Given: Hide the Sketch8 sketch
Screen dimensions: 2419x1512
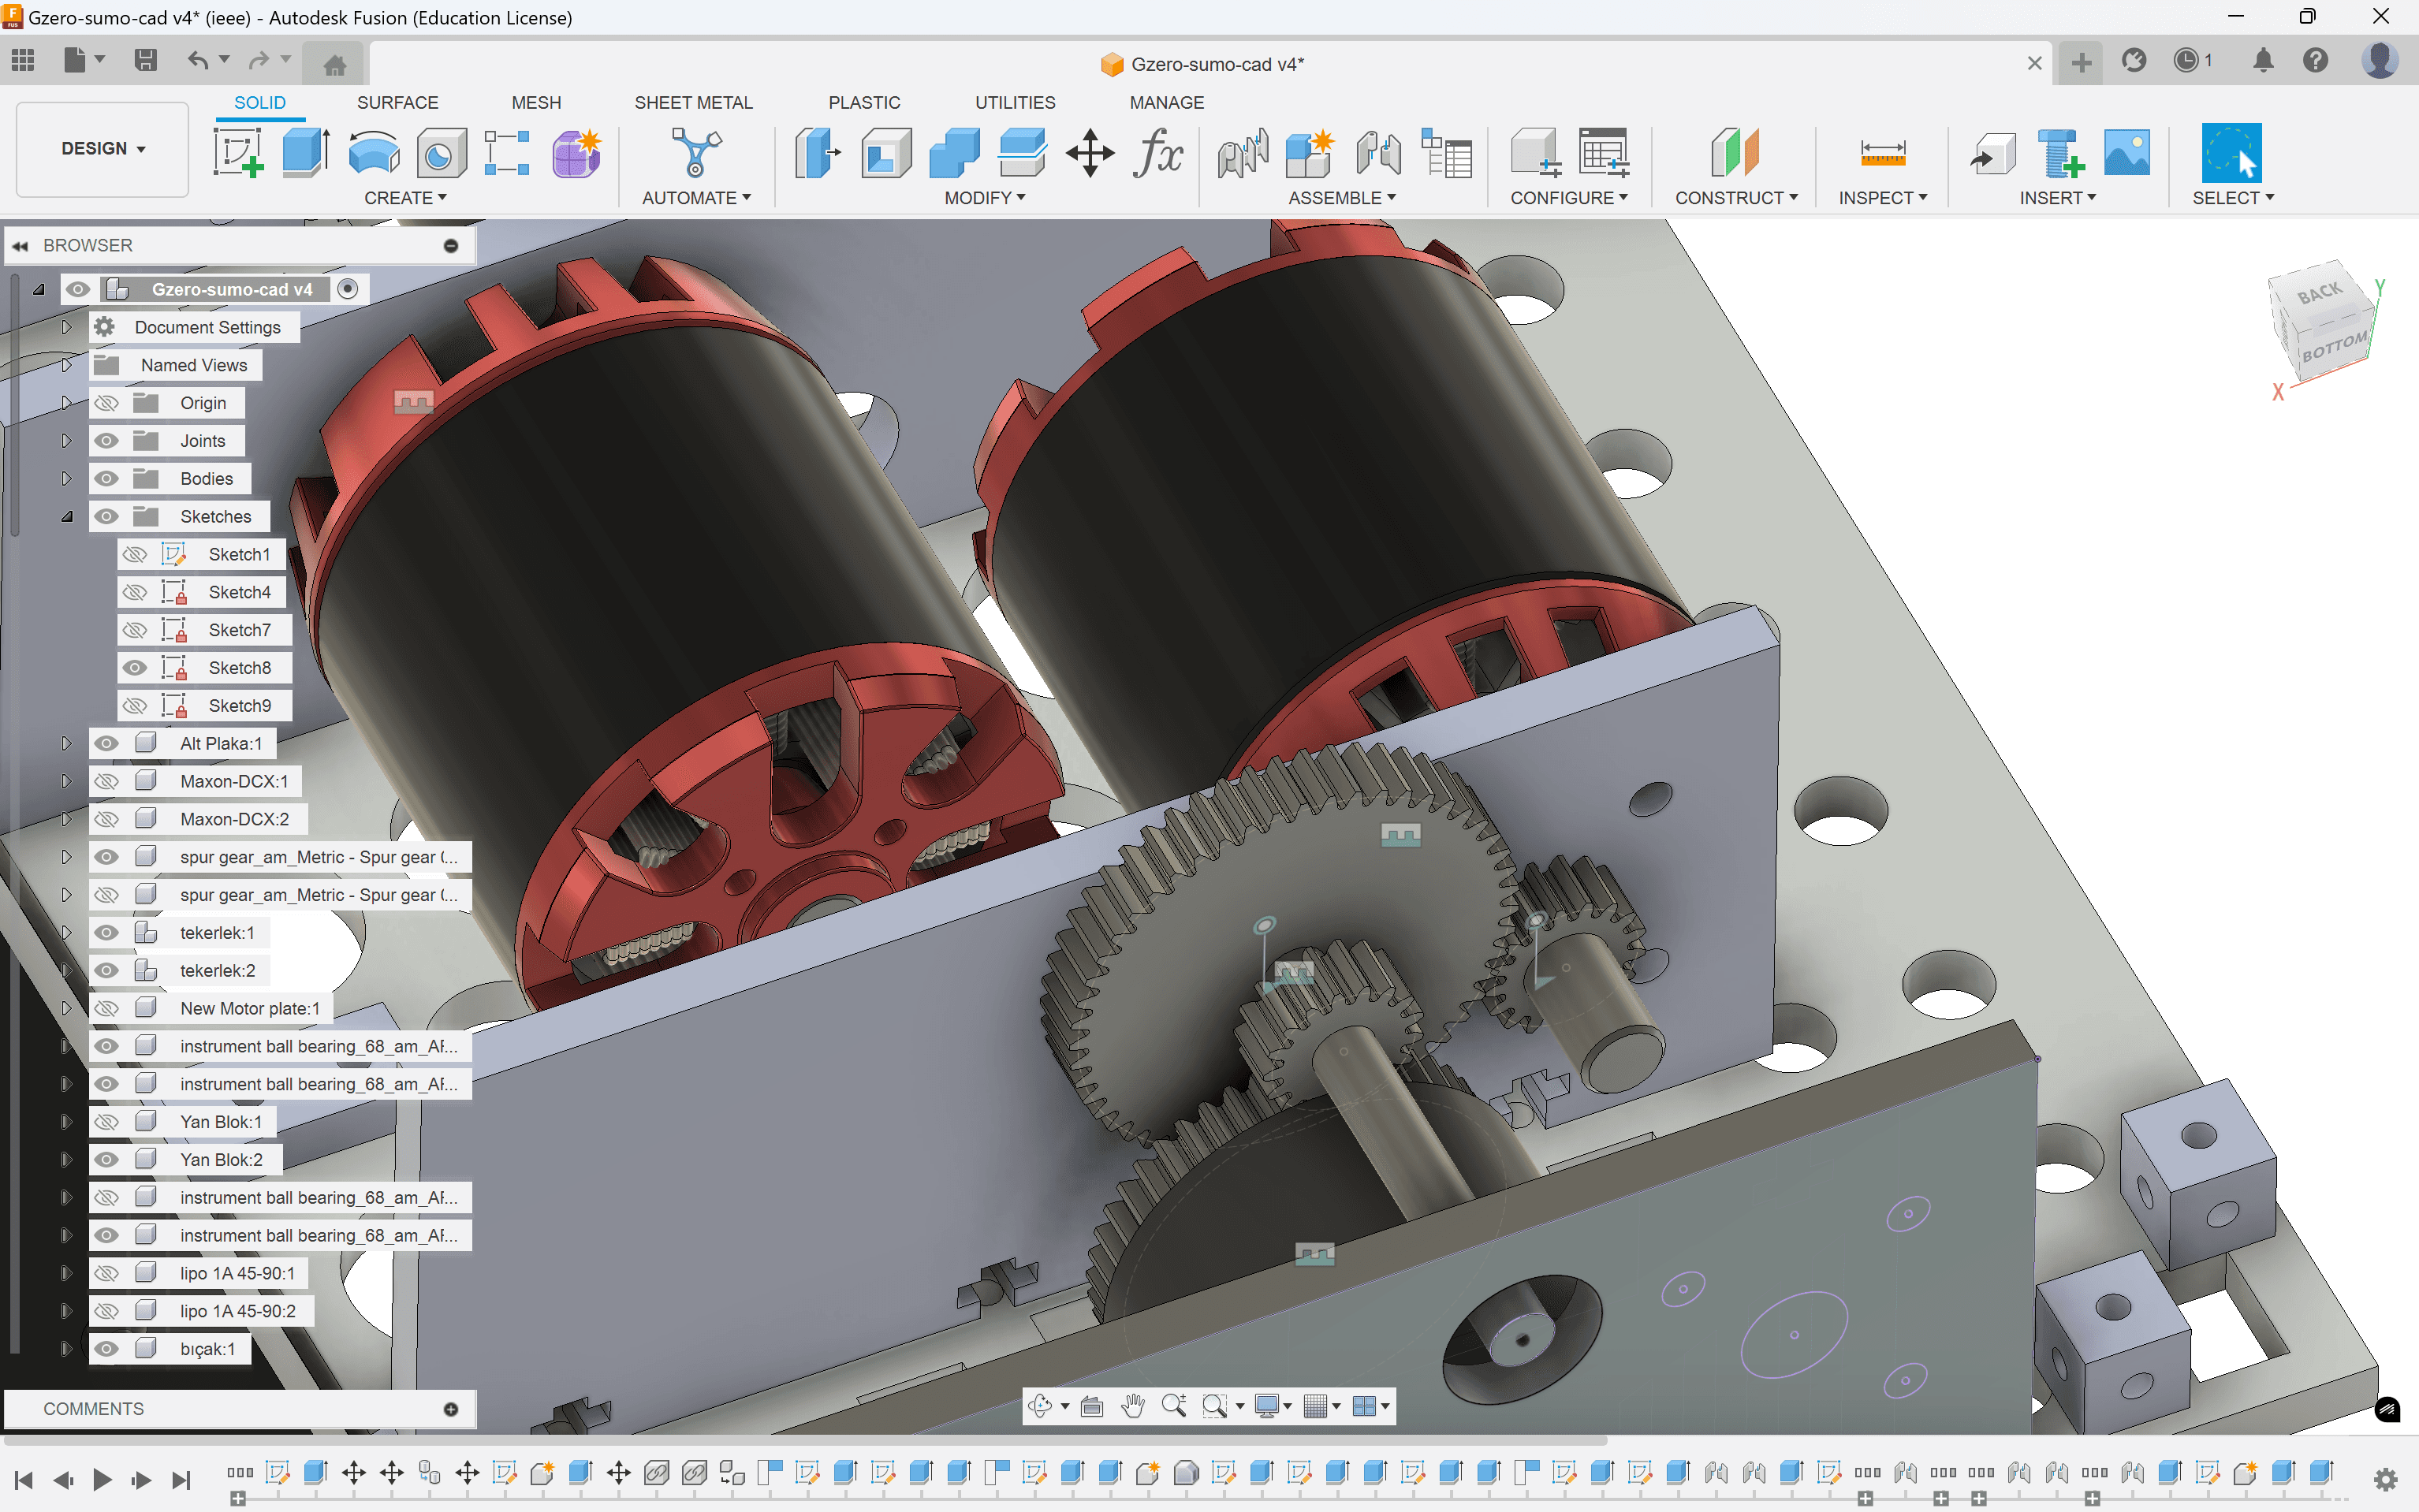Looking at the screenshot, I should [135, 668].
